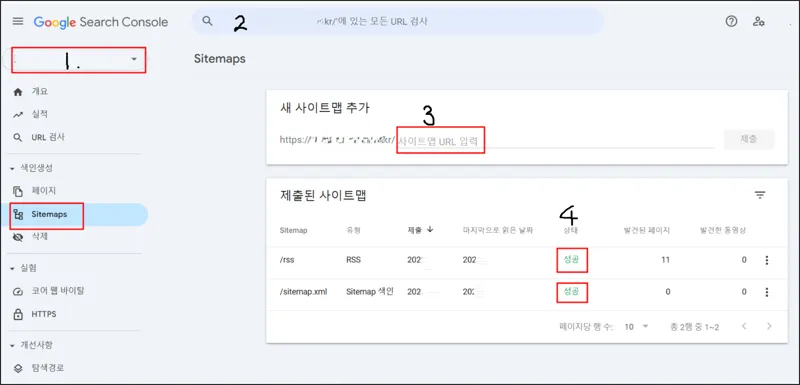Click the sitemap tree icon beside Sitemaps

18,214
